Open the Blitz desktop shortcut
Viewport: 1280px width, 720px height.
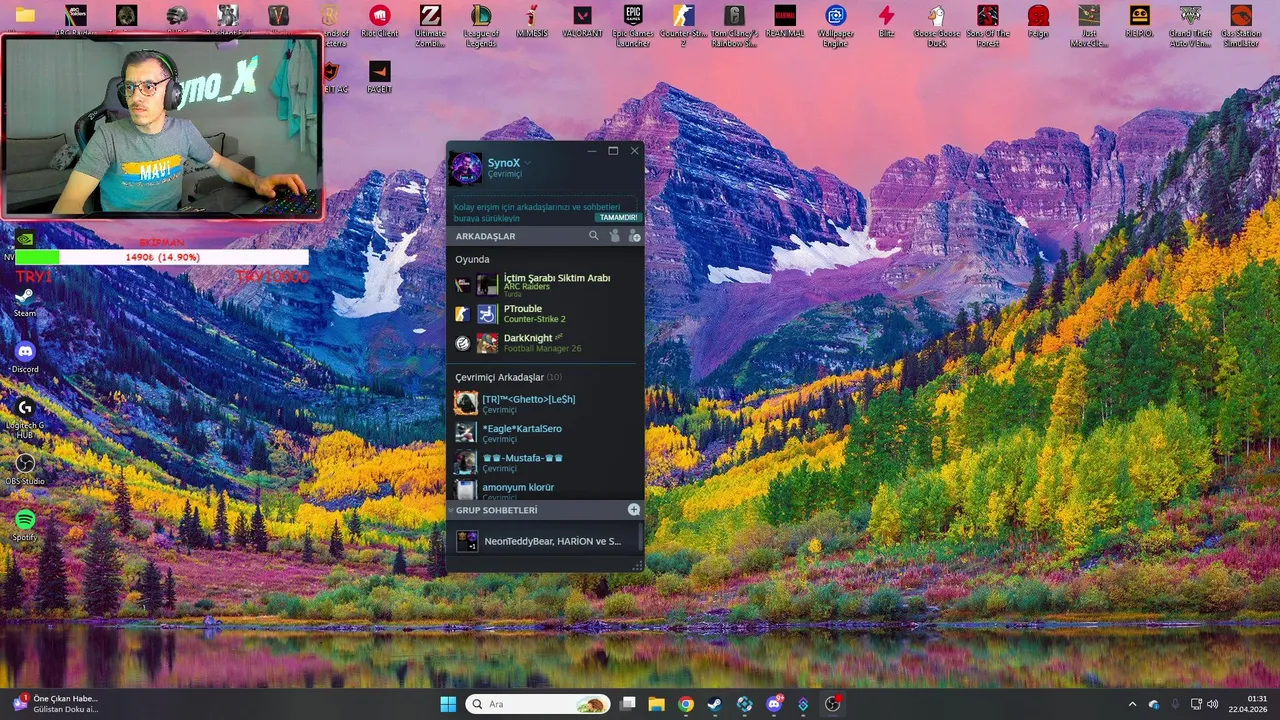(886, 22)
